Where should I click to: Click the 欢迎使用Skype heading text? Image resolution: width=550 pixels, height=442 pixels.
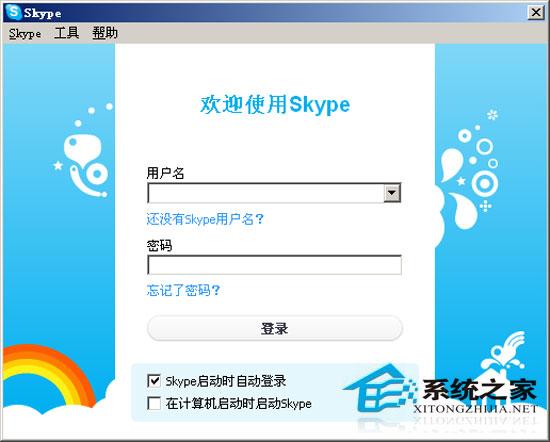click(x=275, y=105)
